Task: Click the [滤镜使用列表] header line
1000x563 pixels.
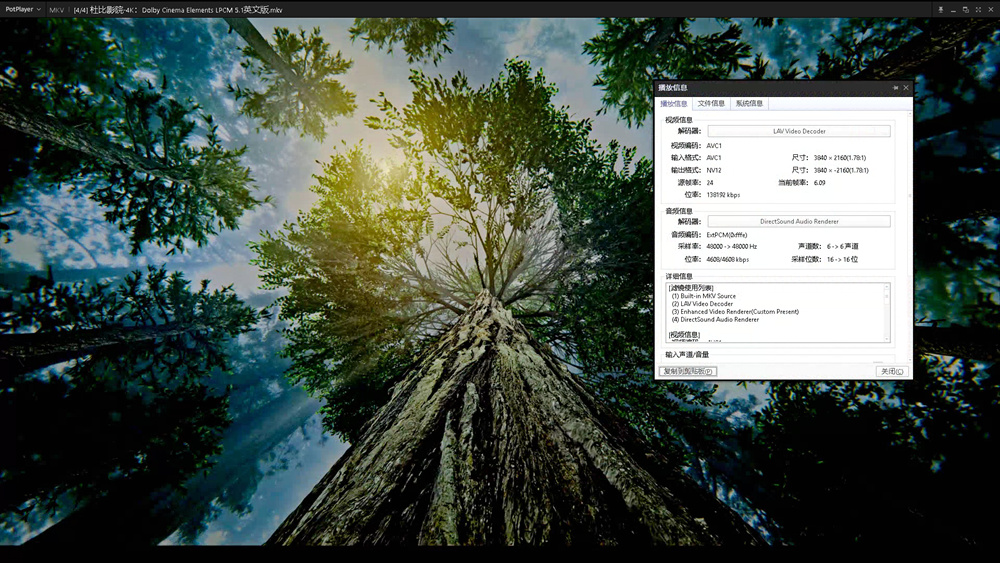Action: pyautogui.click(x=691, y=288)
